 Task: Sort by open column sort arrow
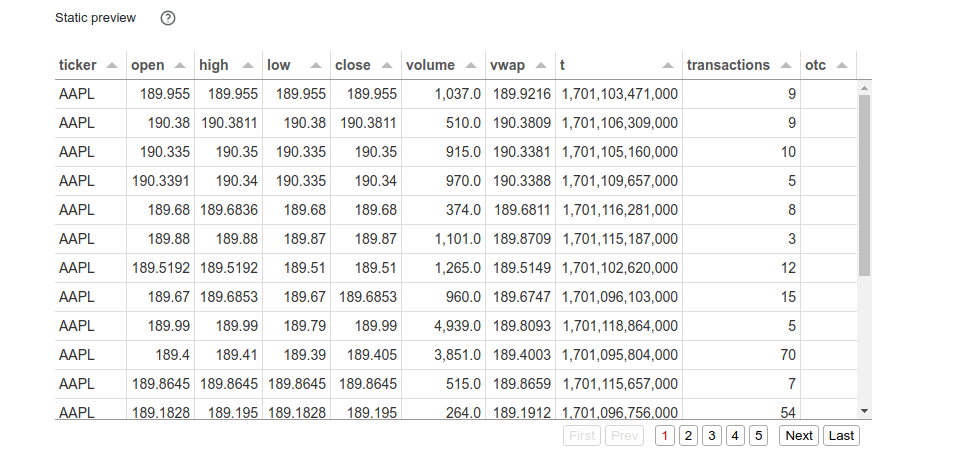click(x=179, y=65)
